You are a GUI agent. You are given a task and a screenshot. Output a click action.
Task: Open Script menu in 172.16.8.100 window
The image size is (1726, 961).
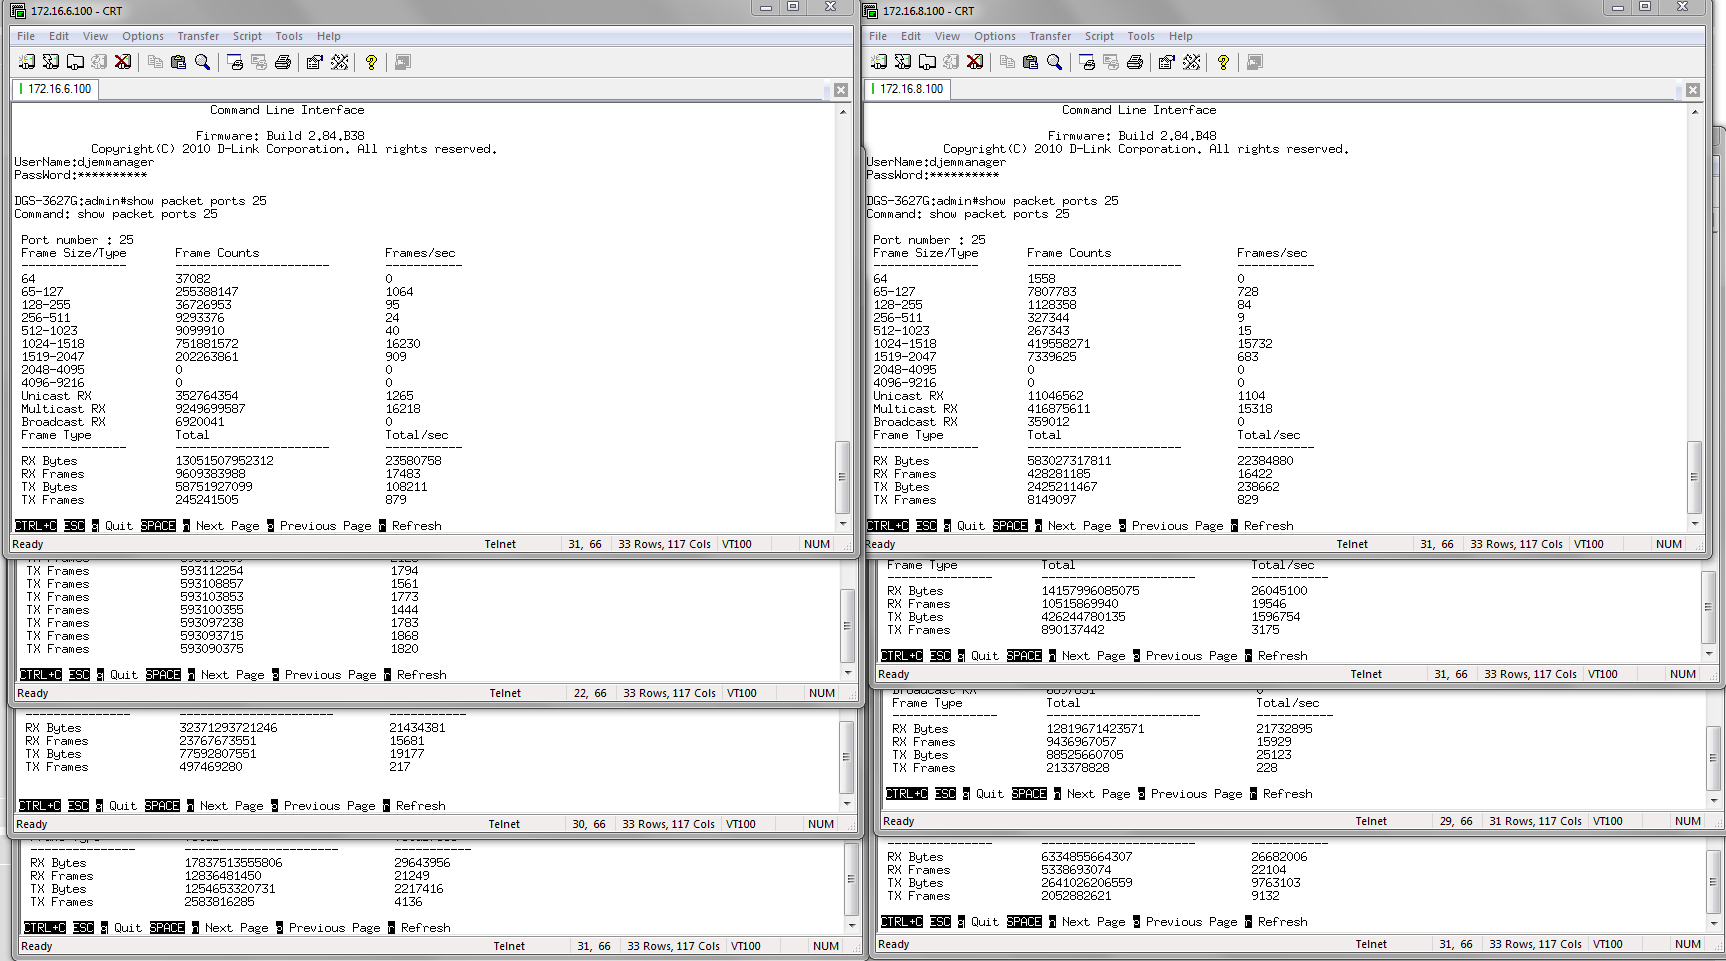[1099, 36]
